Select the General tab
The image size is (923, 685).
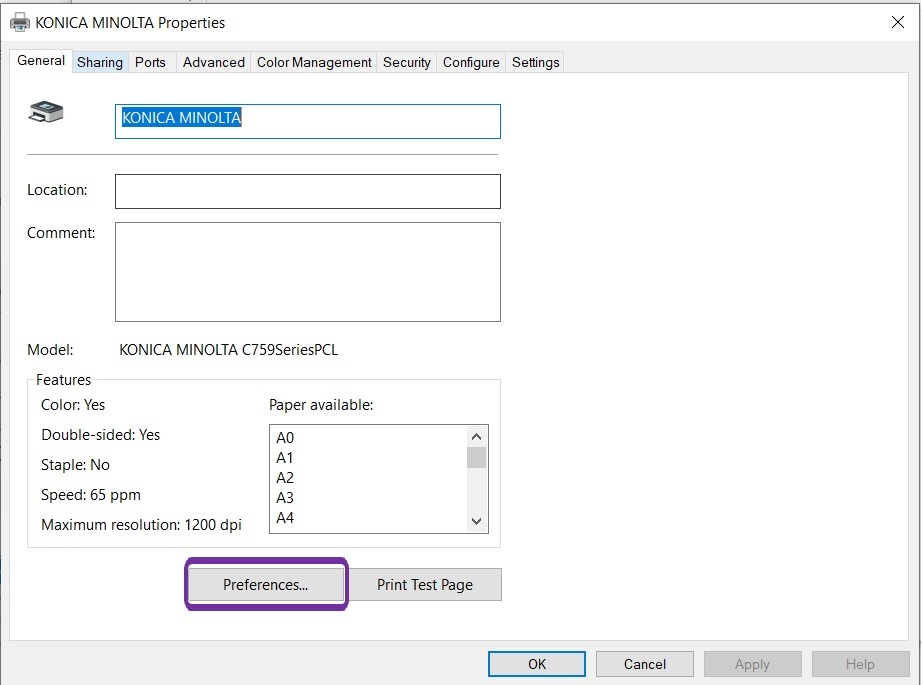point(40,60)
